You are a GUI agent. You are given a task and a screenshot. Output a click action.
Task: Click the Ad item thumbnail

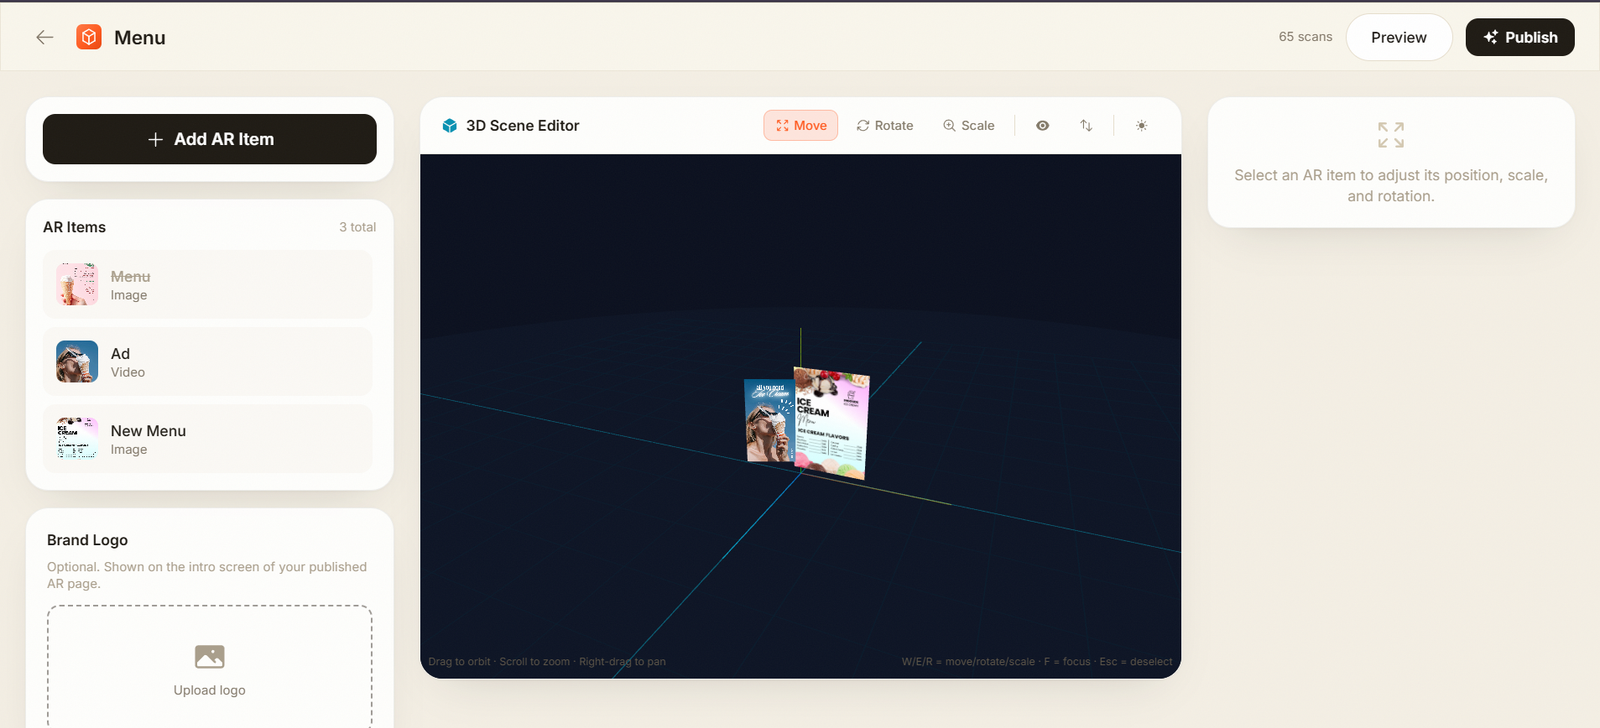pyautogui.click(x=77, y=362)
